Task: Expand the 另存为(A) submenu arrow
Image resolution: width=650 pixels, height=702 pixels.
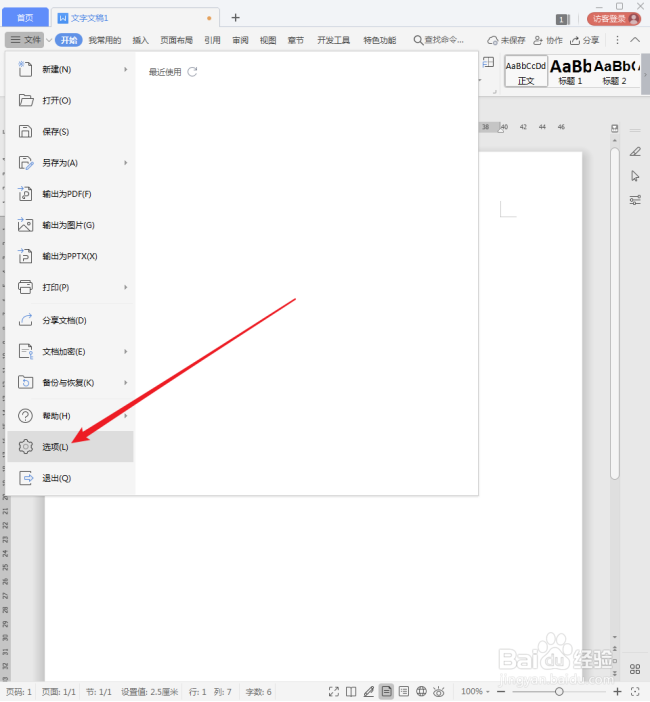Action: (126, 163)
